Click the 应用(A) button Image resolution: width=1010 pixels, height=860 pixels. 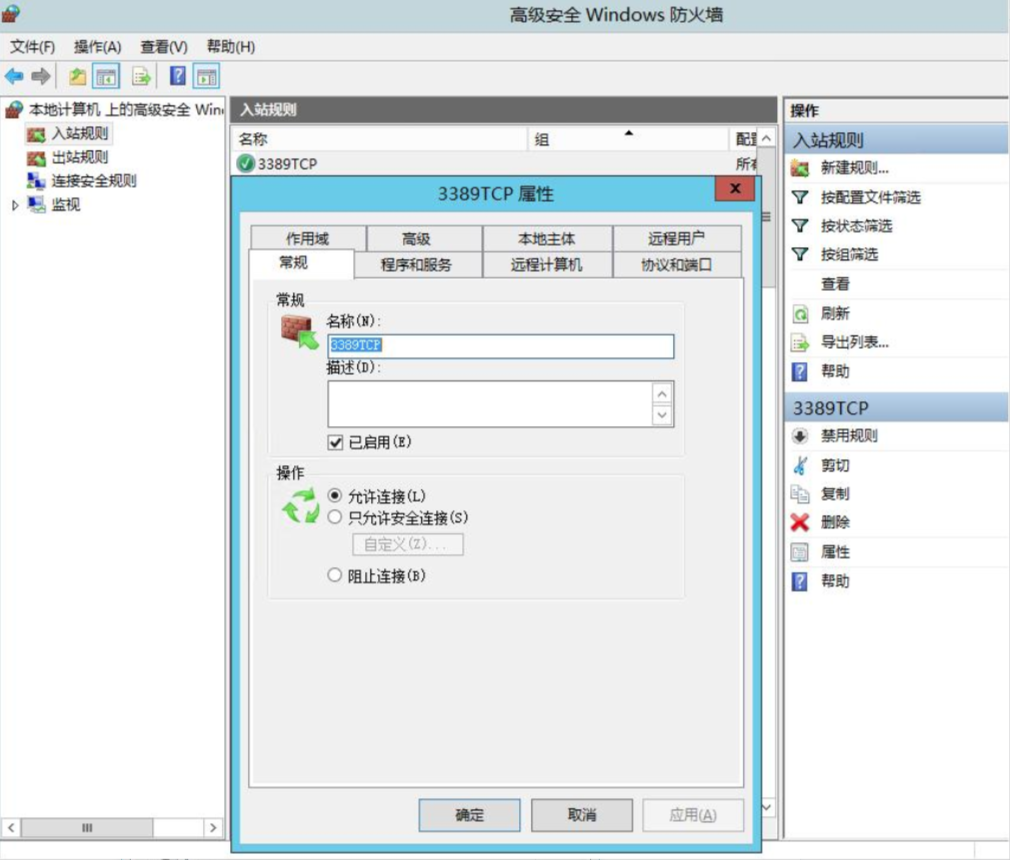tap(693, 815)
